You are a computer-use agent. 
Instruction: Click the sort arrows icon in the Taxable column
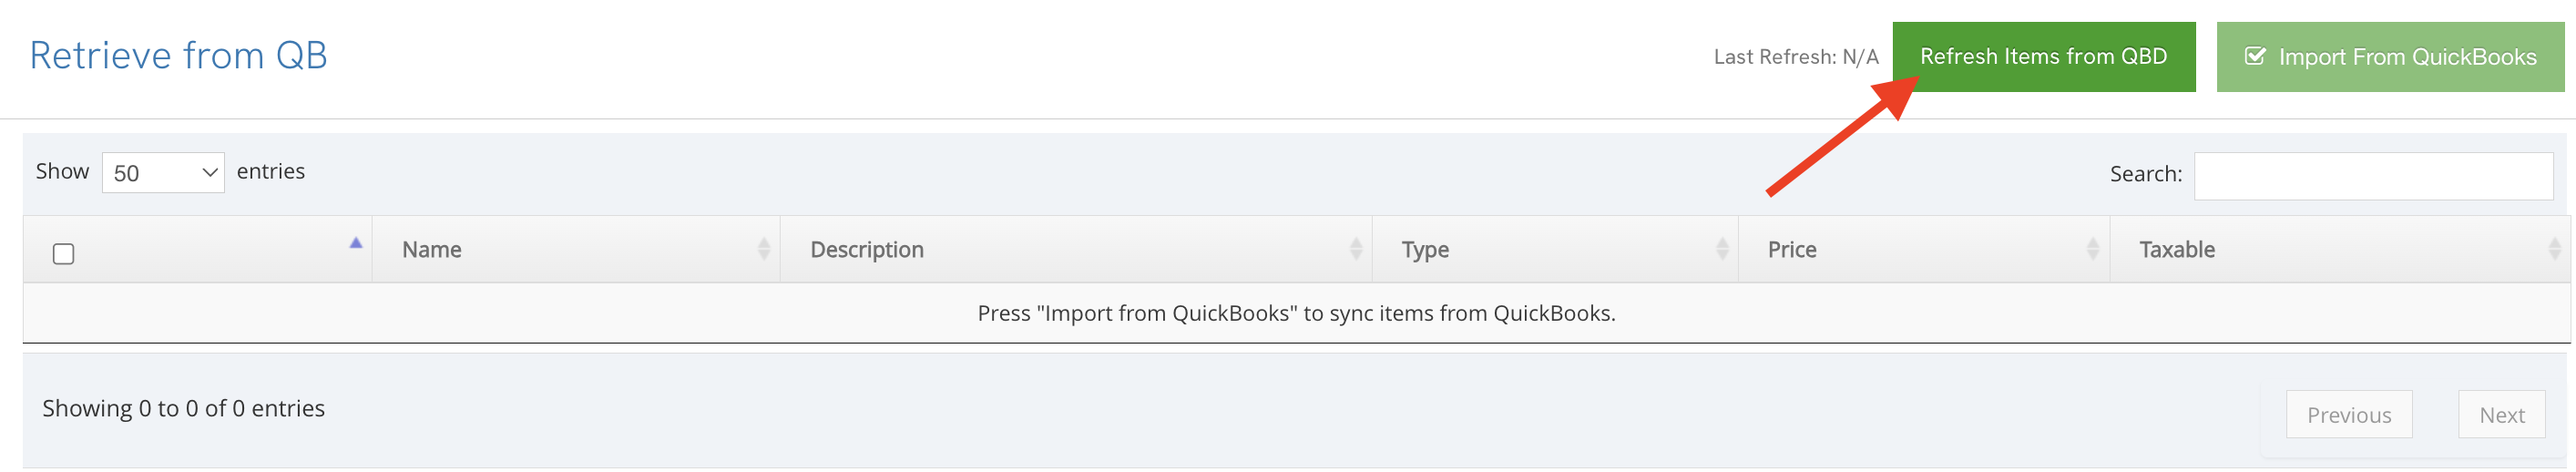pos(2554,248)
